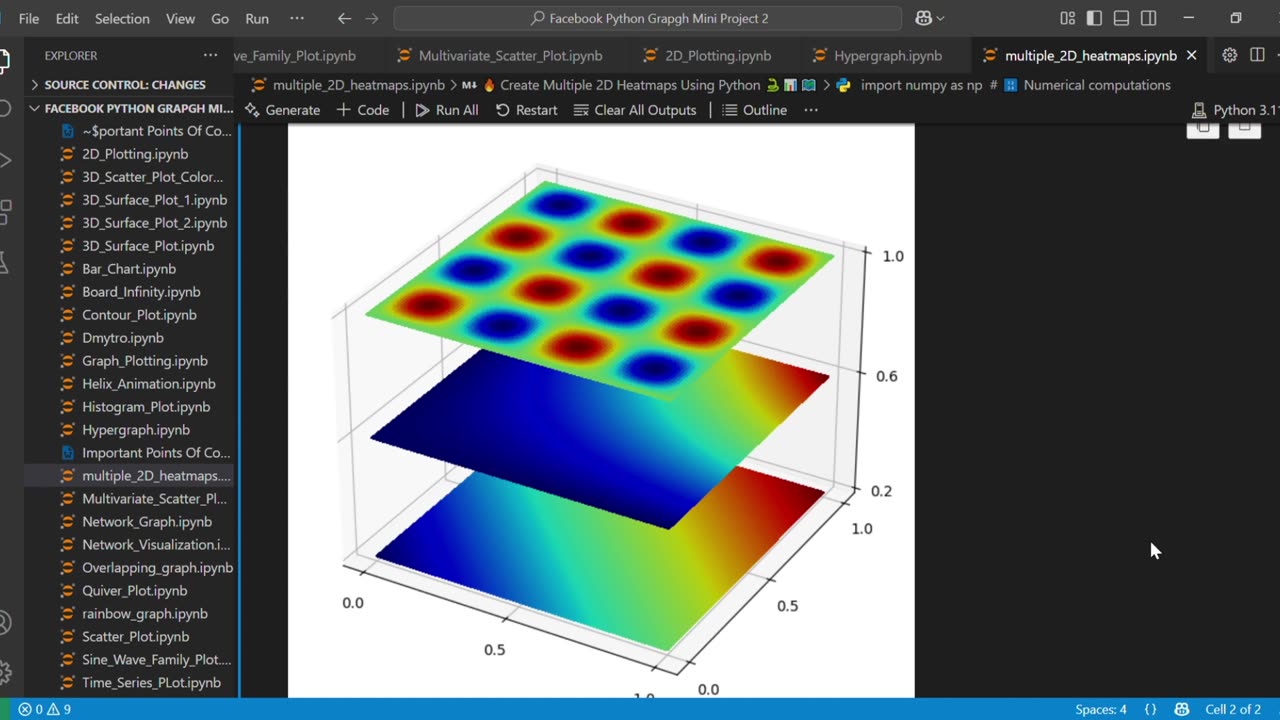Close the multiple_2D_heatmaps.ipynb tab
The height and width of the screenshot is (720, 1280).
pos(1191,55)
